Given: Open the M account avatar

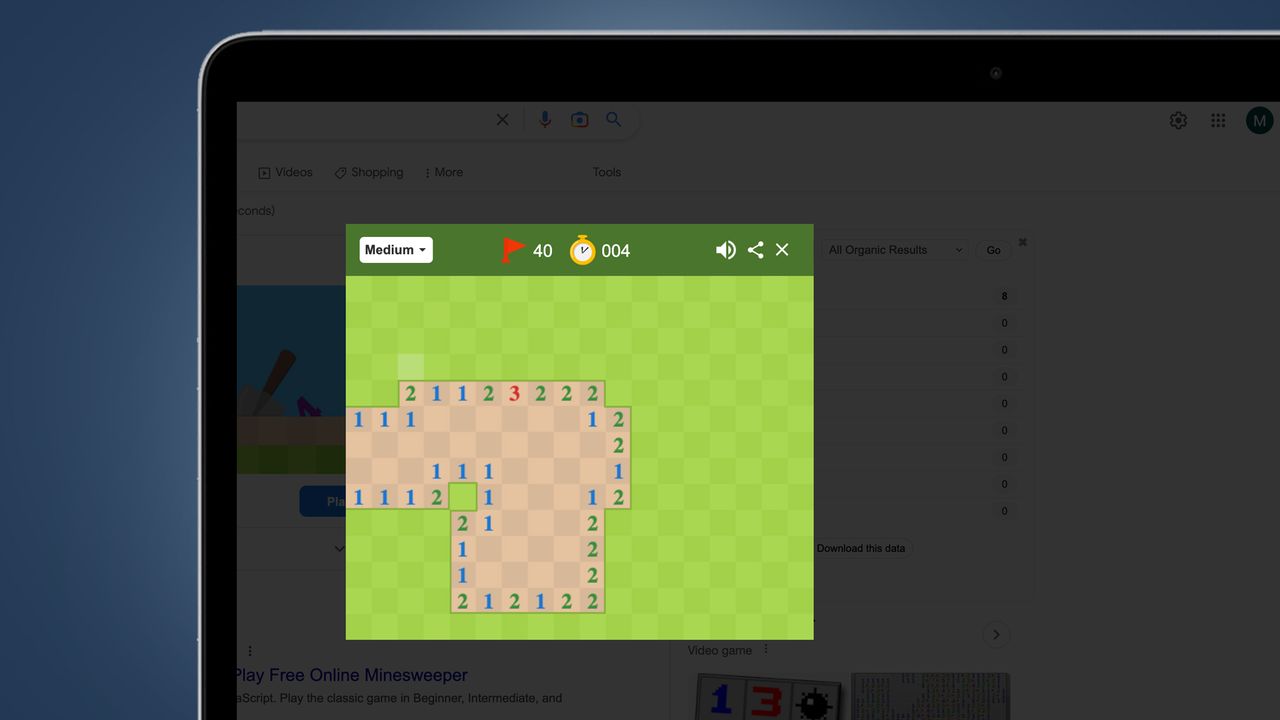Looking at the screenshot, I should coord(1259,121).
